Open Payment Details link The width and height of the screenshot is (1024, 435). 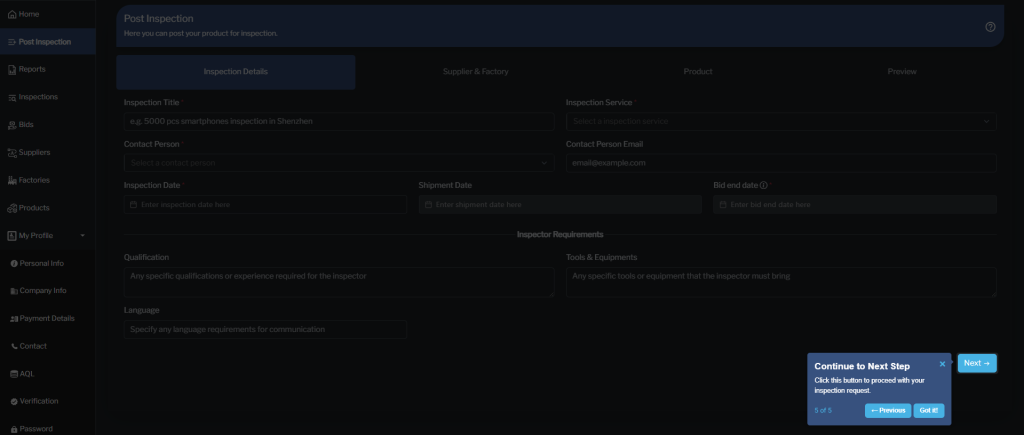[x=48, y=319]
